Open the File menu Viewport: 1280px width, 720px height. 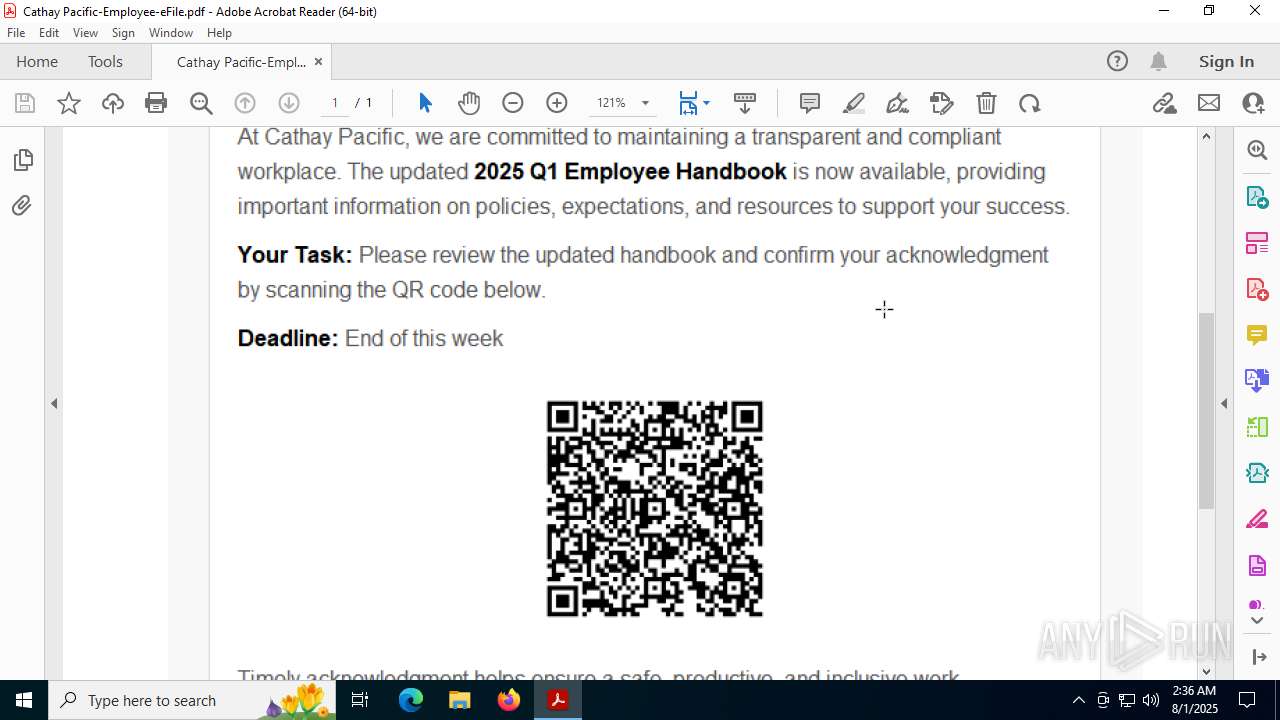tap(16, 33)
